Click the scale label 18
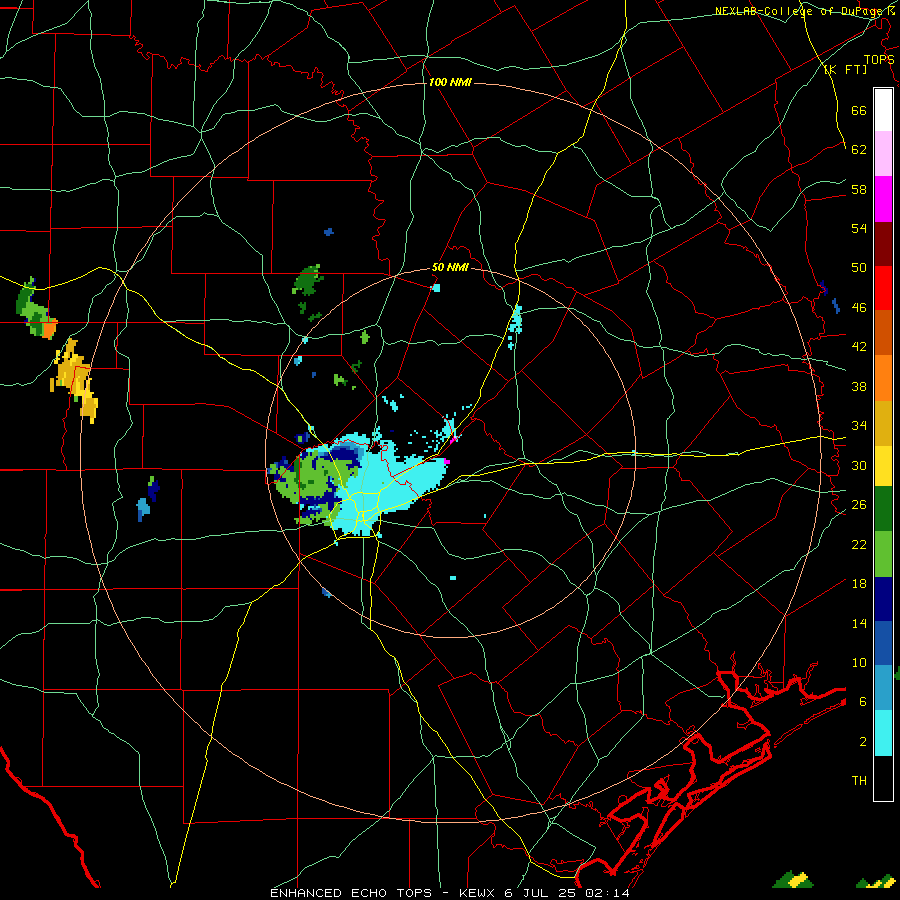Image resolution: width=900 pixels, height=900 pixels. (859, 584)
